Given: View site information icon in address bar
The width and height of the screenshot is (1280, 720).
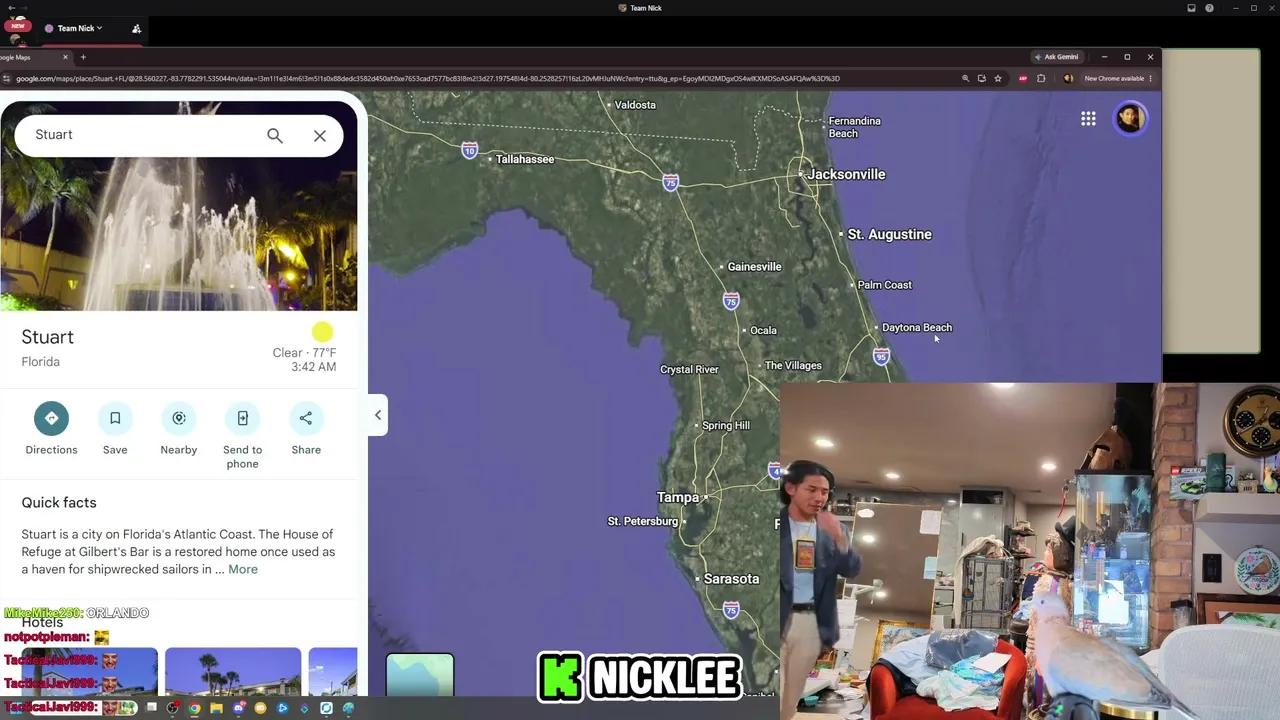Looking at the screenshot, I should click(x=7, y=78).
